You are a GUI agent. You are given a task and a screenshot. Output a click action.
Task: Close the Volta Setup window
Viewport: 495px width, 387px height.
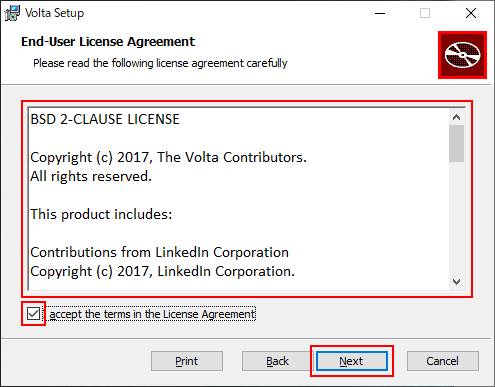point(471,13)
